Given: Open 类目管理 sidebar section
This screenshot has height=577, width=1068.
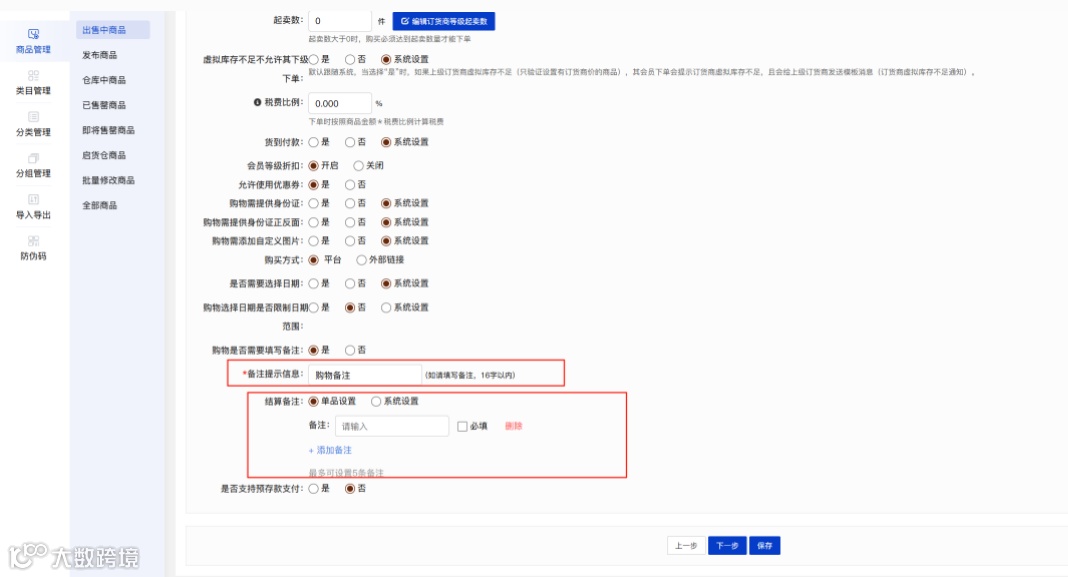Looking at the screenshot, I should 33,82.
